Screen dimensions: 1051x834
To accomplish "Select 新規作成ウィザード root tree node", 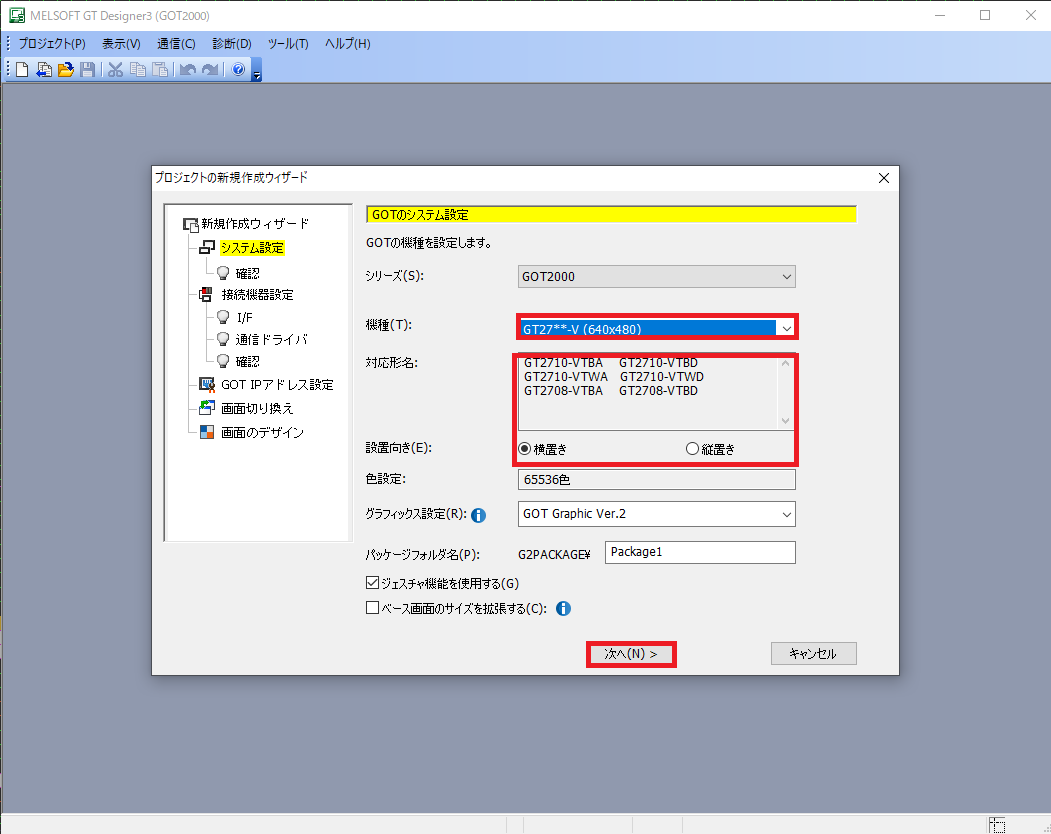I will pos(255,224).
